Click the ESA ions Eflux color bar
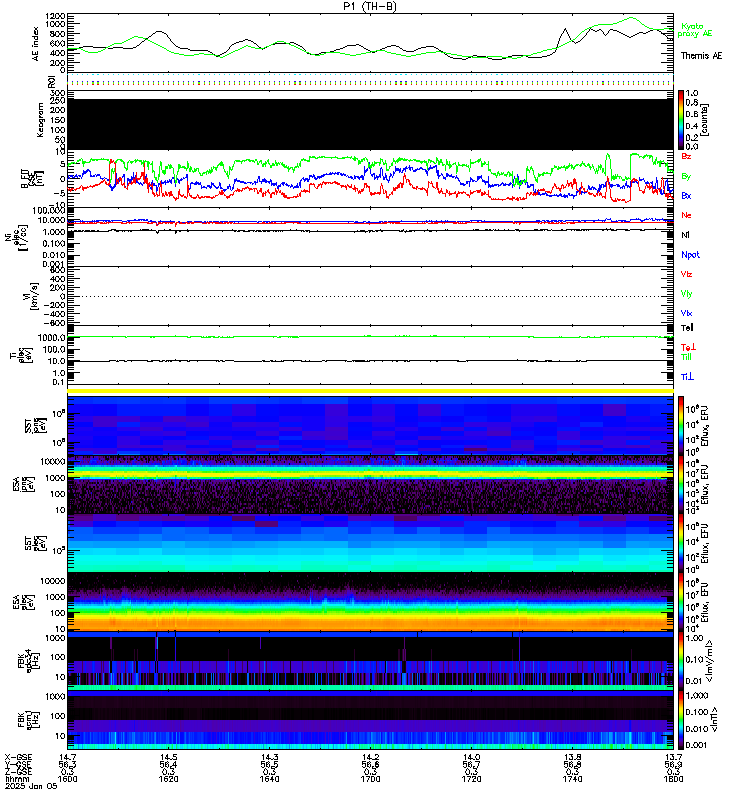The image size is (750, 800). tap(681, 484)
